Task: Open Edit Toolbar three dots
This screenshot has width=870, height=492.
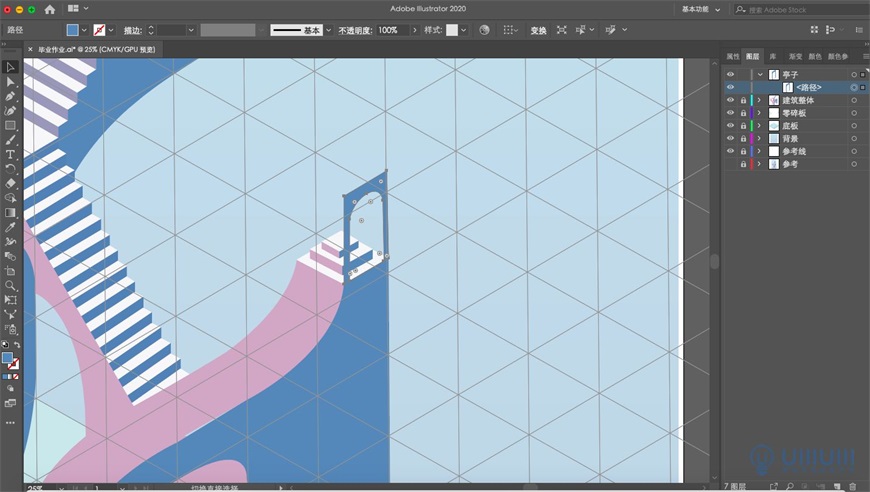Action: click(10, 423)
